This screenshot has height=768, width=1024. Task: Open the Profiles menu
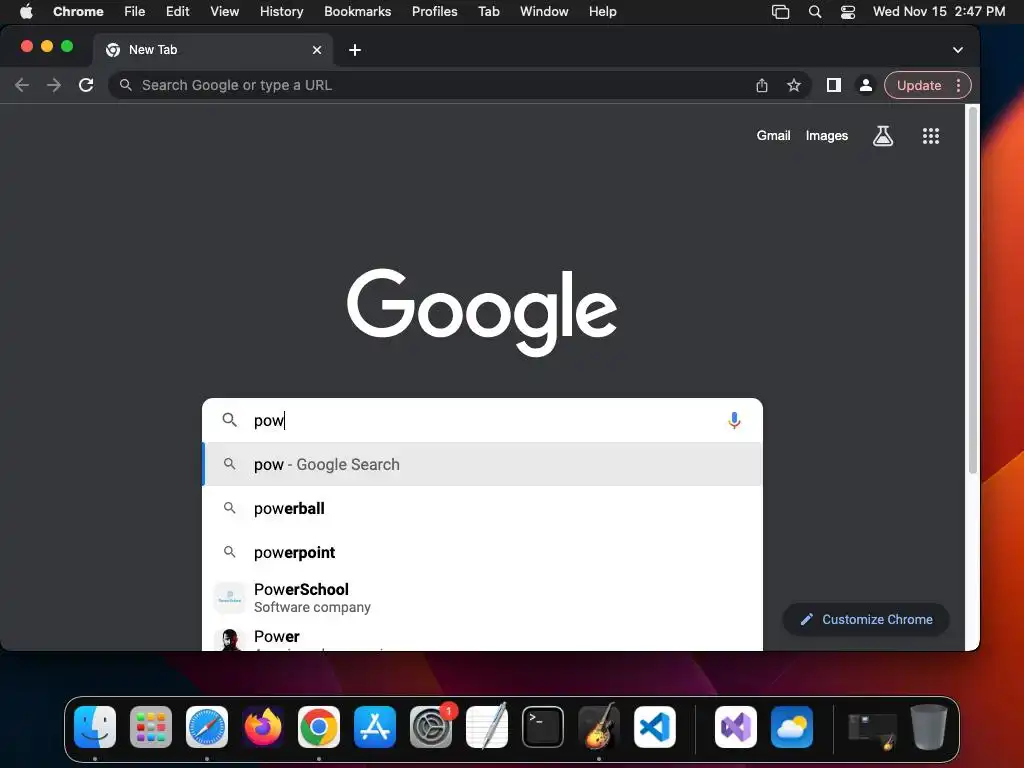click(434, 12)
